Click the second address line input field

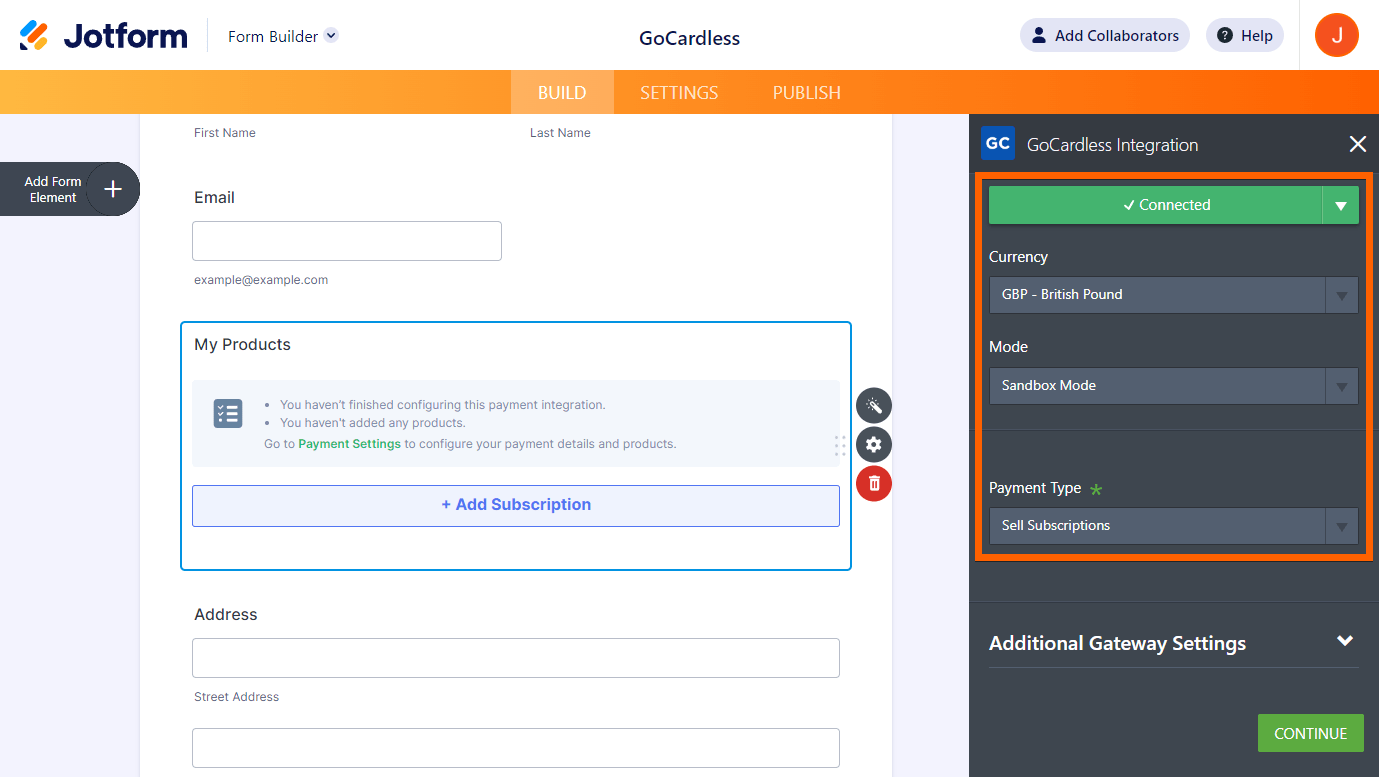point(516,748)
